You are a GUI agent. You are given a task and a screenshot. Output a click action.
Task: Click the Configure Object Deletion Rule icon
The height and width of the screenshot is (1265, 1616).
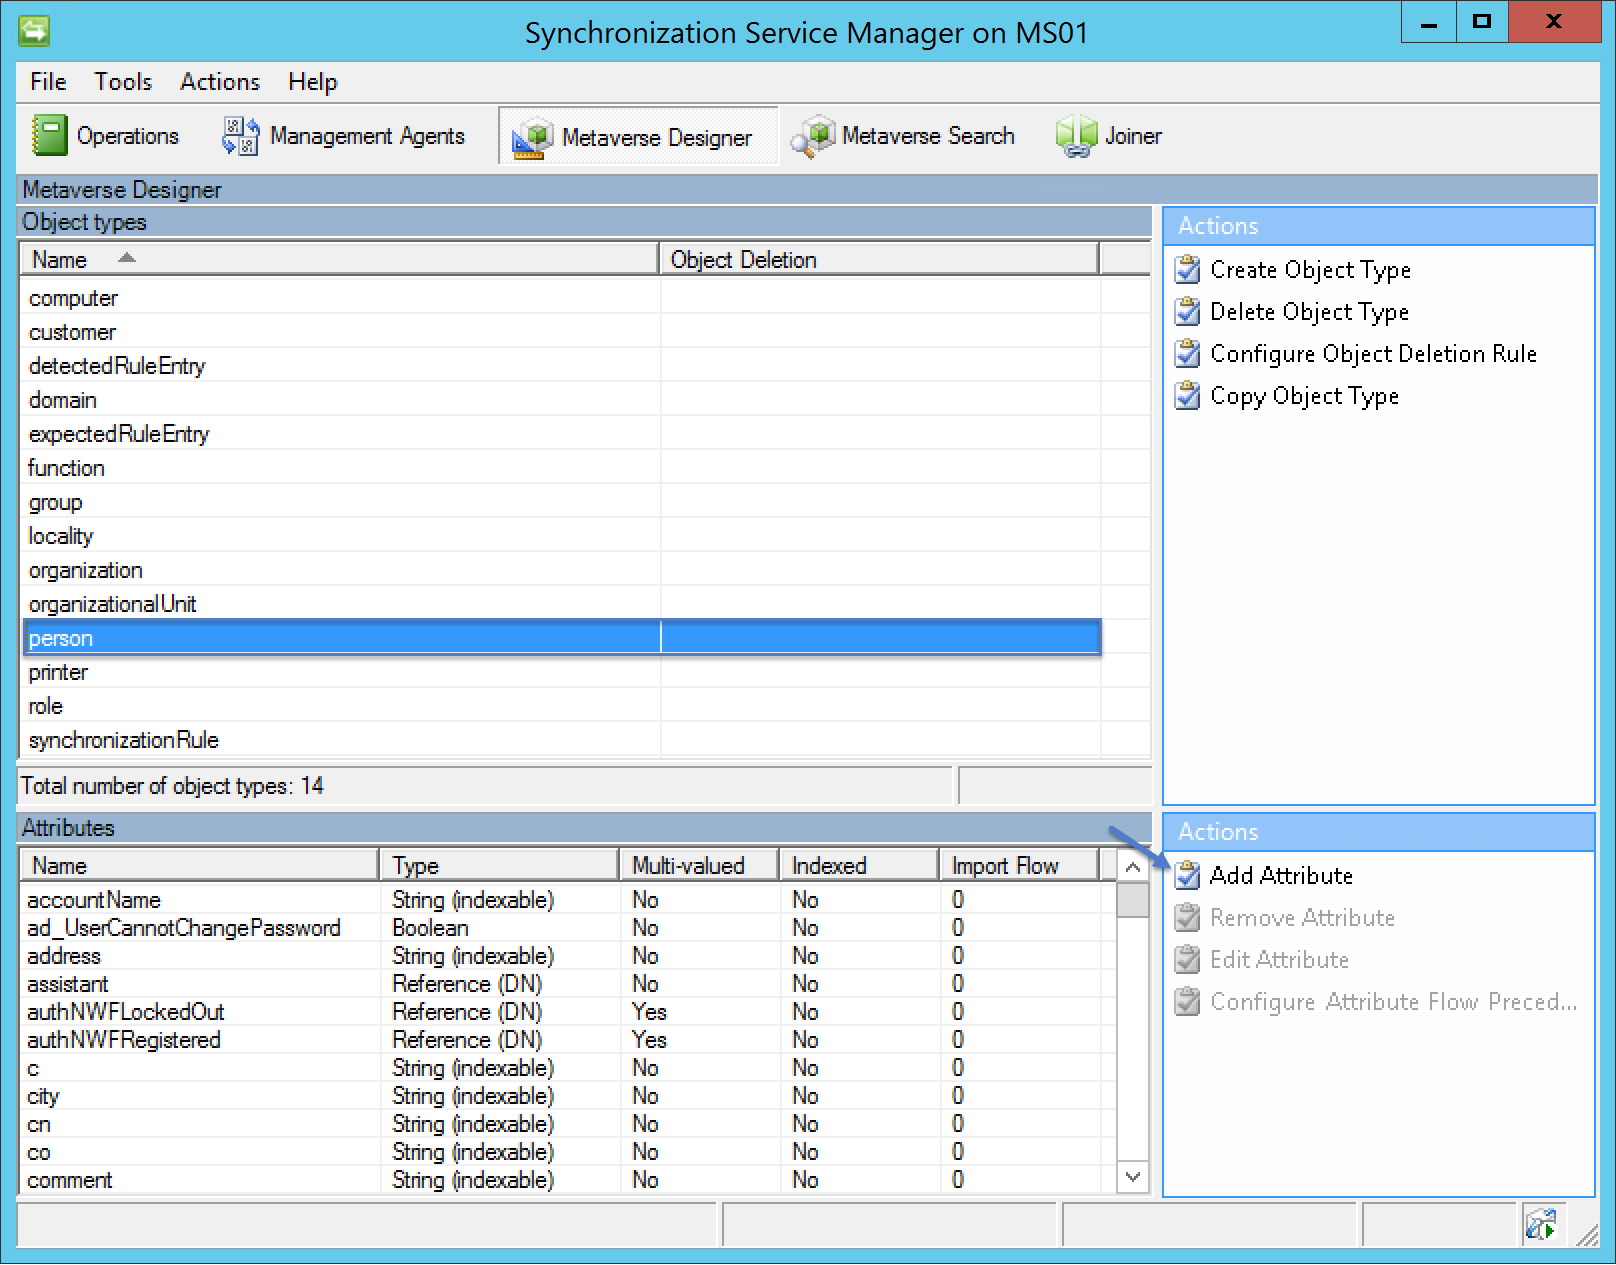(1187, 354)
